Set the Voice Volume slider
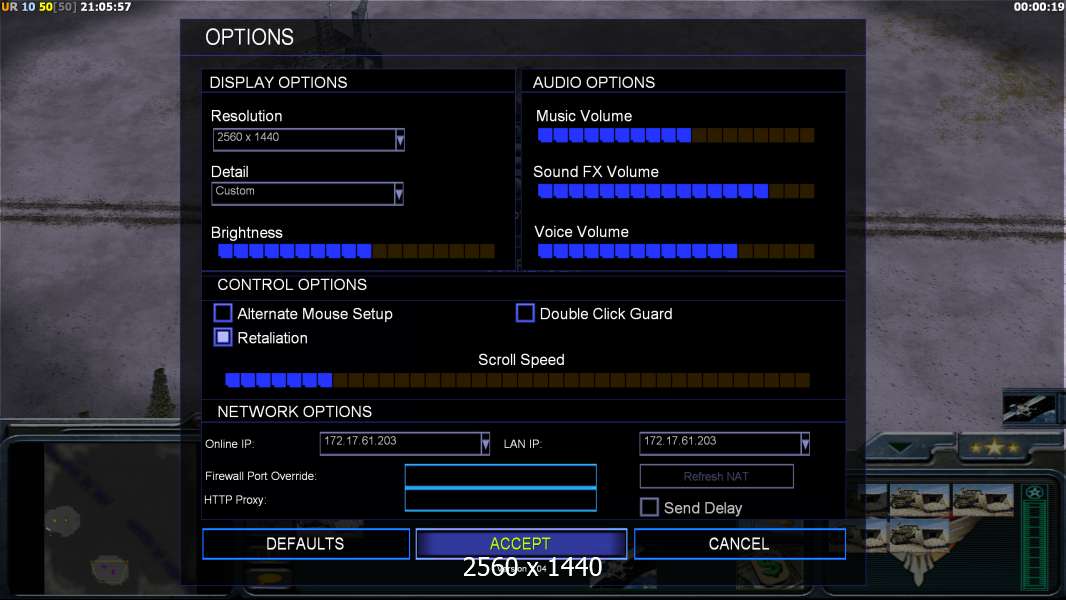 pyautogui.click(x=676, y=251)
